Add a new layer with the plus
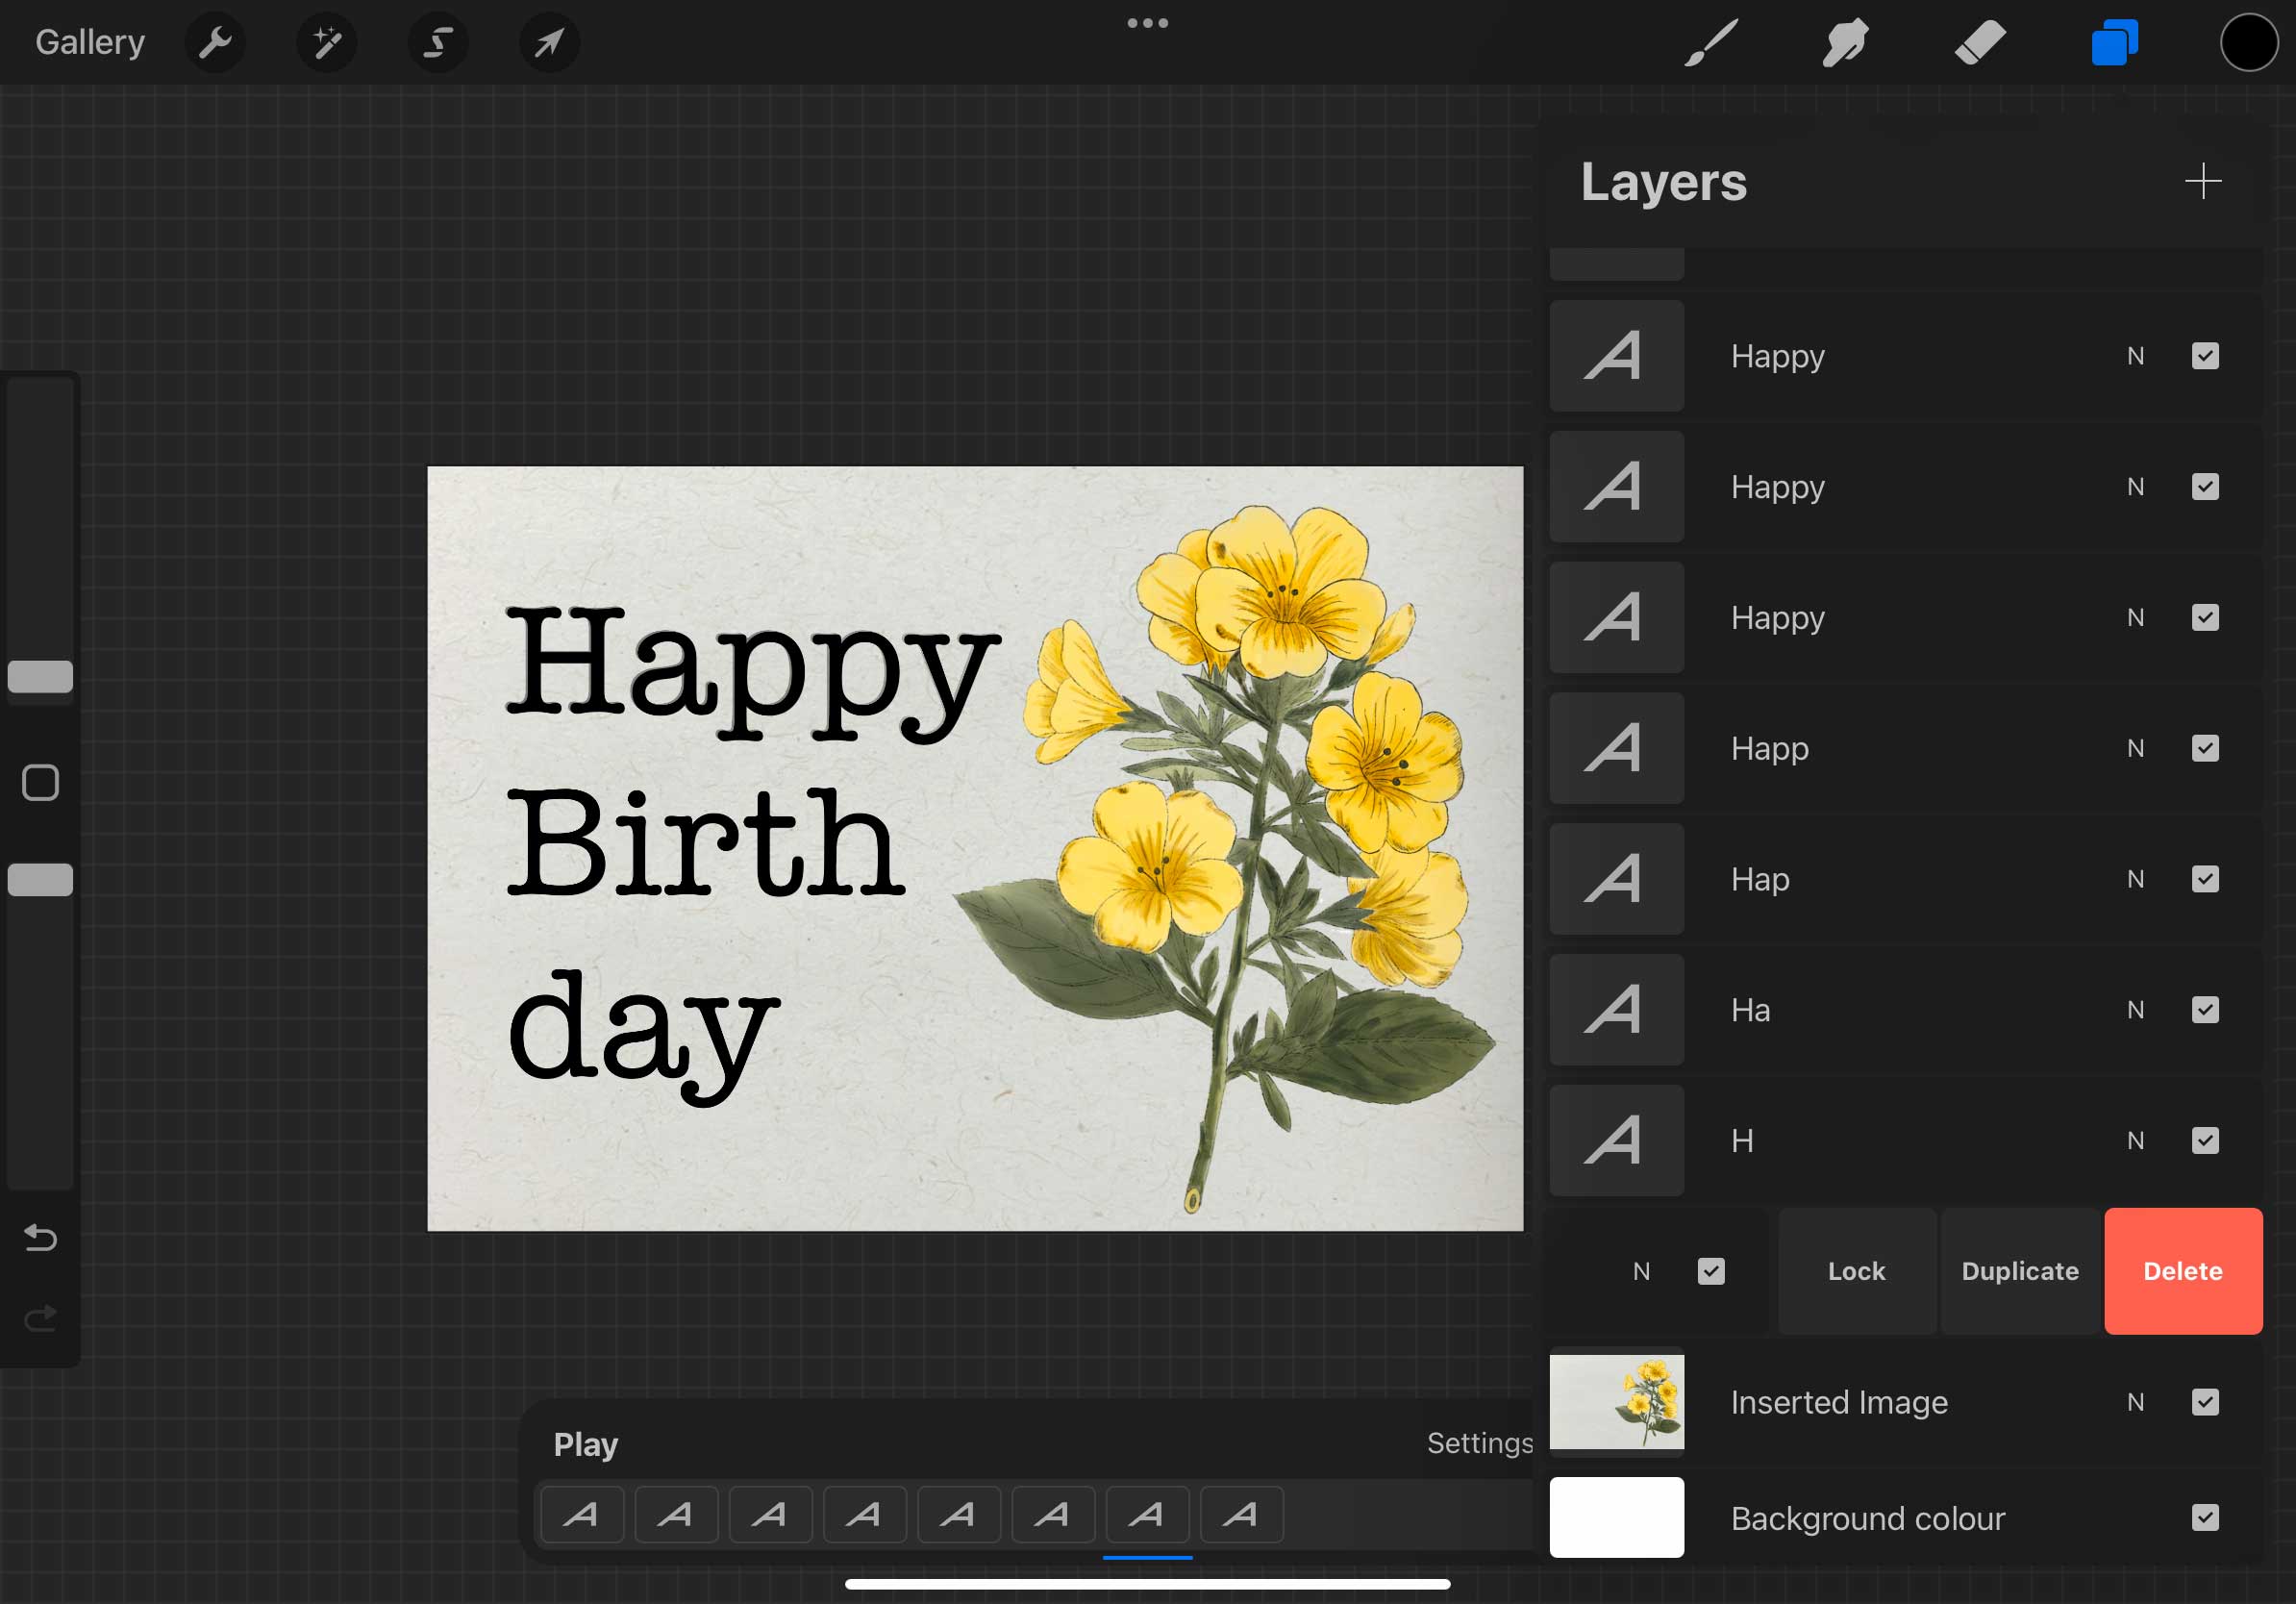2296x1604 pixels. (2202, 181)
